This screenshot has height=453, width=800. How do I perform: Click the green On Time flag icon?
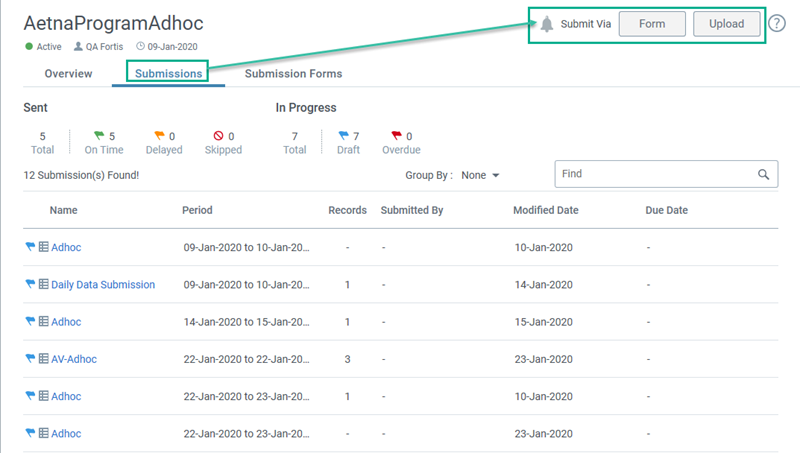tap(99, 136)
